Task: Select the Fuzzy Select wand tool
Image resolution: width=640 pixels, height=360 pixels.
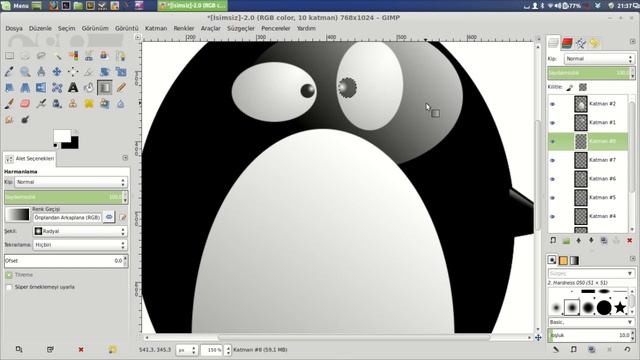Action: [x=57, y=56]
